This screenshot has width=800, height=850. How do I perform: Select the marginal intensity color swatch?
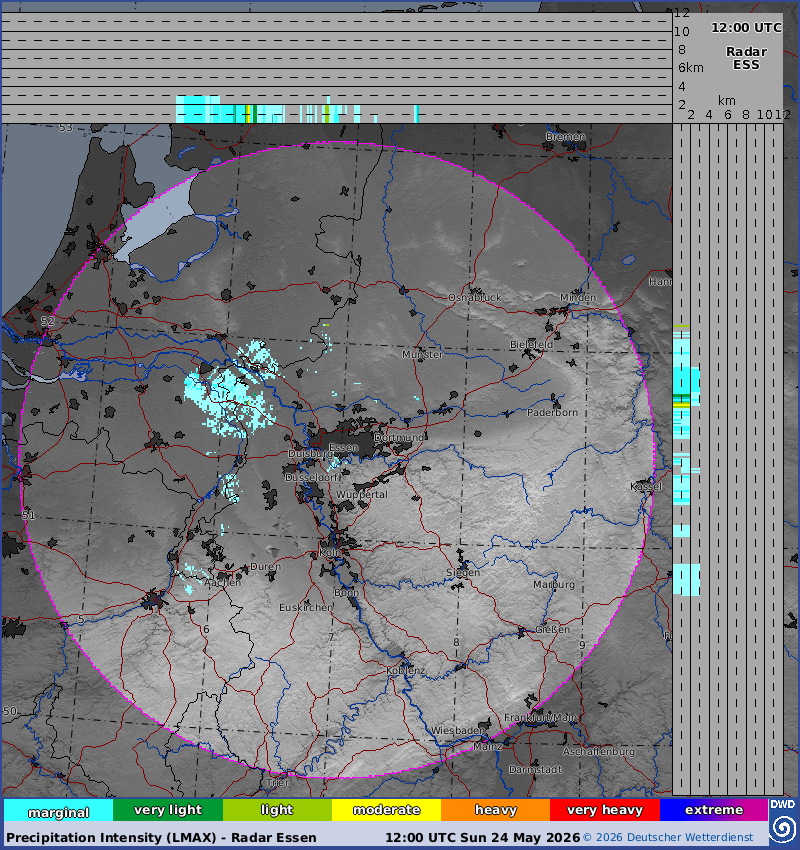tap(59, 810)
